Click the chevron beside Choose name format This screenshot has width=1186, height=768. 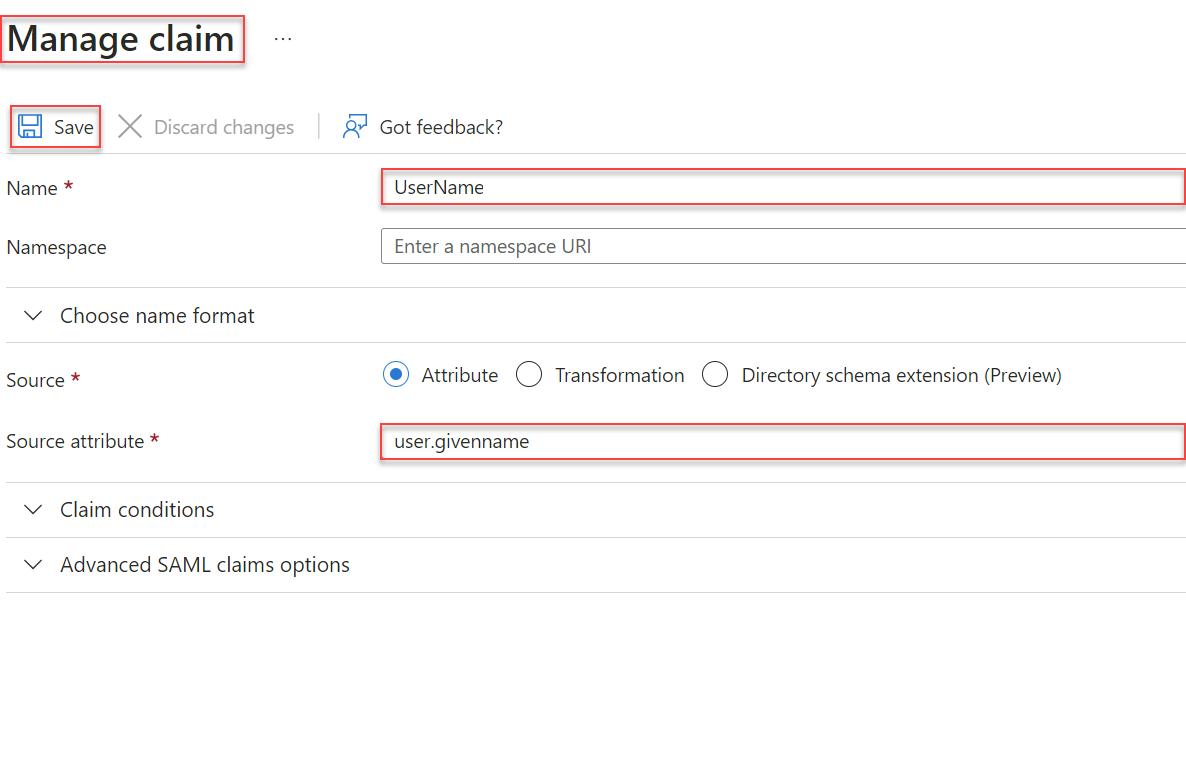(x=33, y=316)
